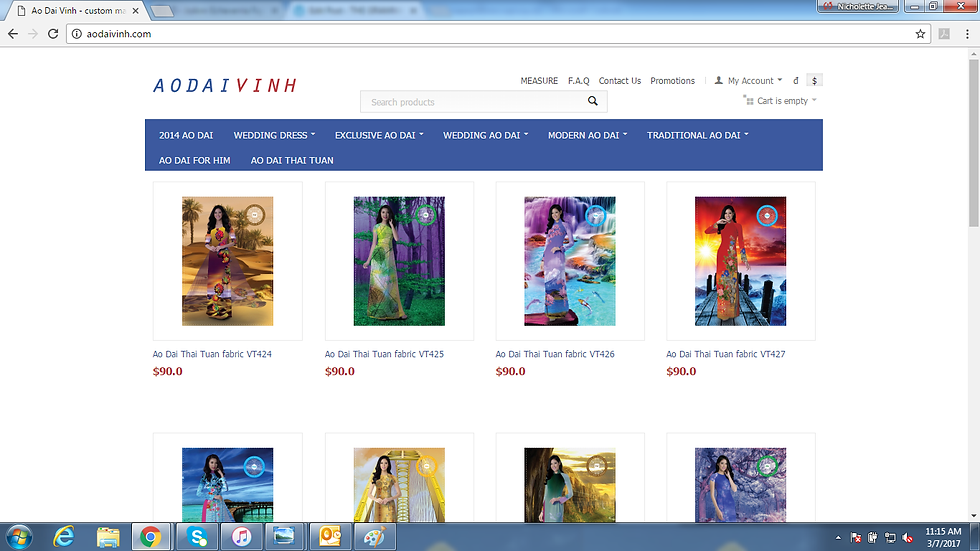Image resolution: width=980 pixels, height=551 pixels.
Task: Open Windows Start menu
Action: coord(19,537)
